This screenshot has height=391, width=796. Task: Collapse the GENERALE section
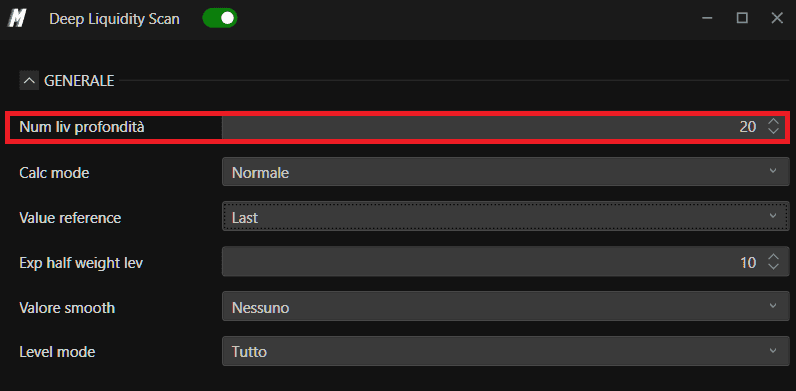[29, 80]
